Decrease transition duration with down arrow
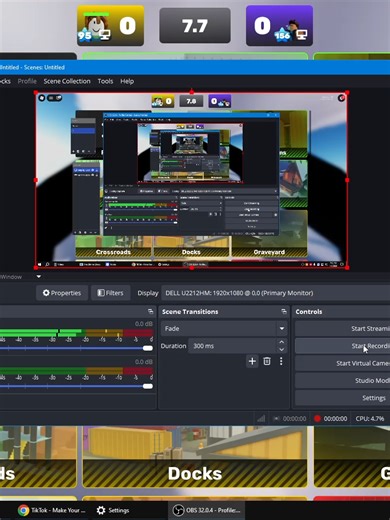This screenshot has height=520, width=390. click(x=282, y=350)
